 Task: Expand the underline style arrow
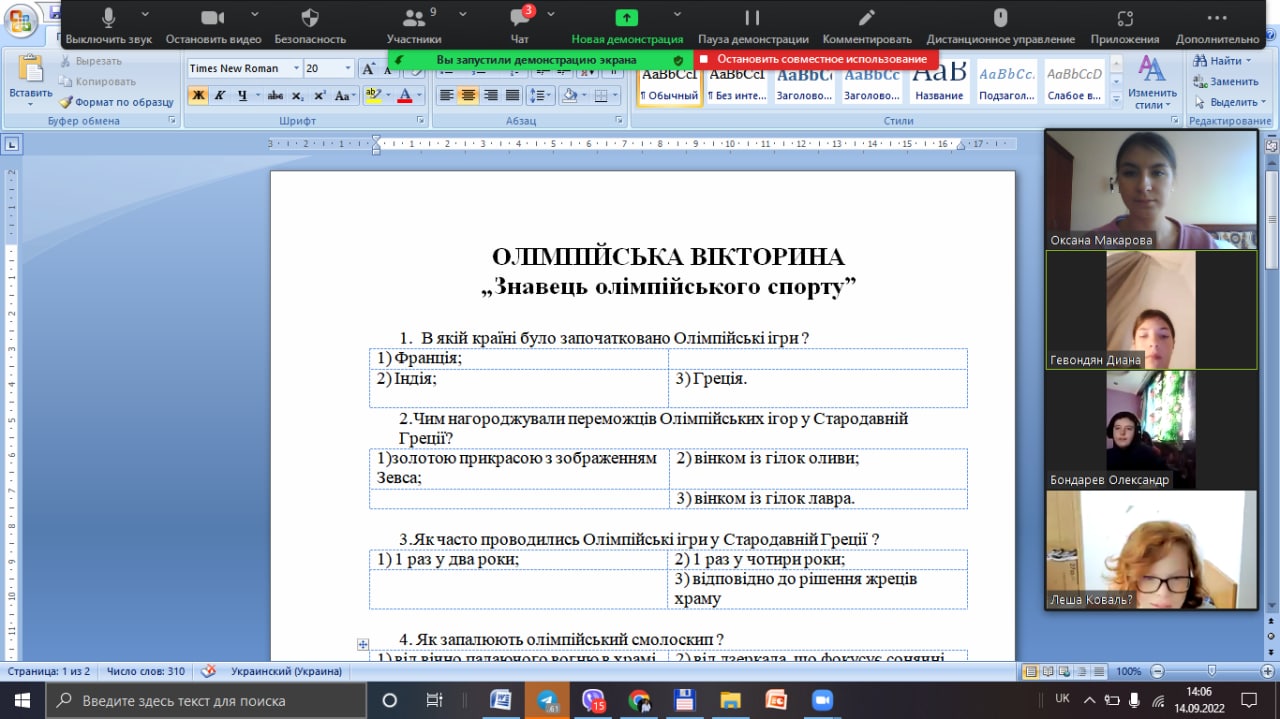(x=257, y=96)
